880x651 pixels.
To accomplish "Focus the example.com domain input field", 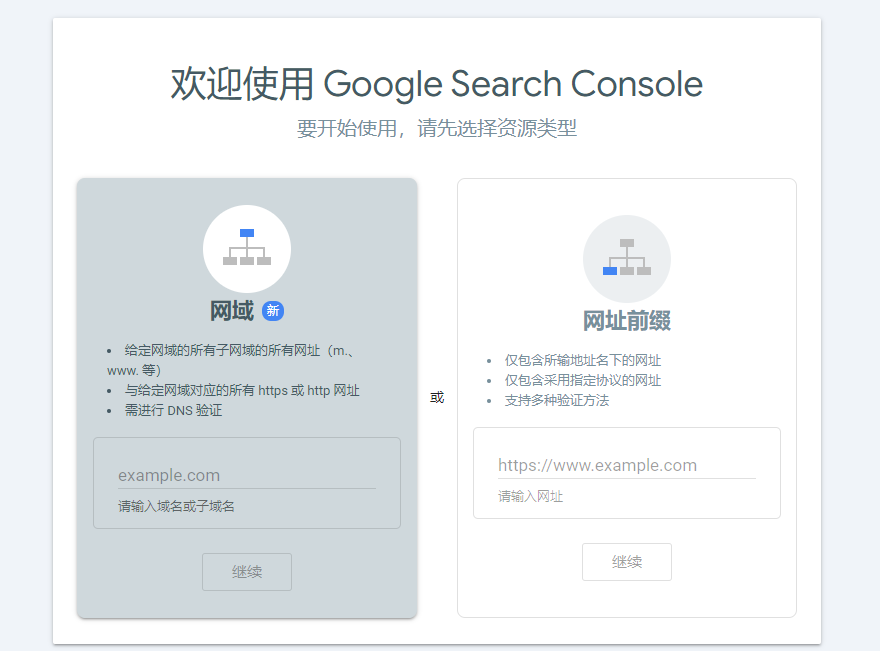I will pyautogui.click(x=247, y=475).
